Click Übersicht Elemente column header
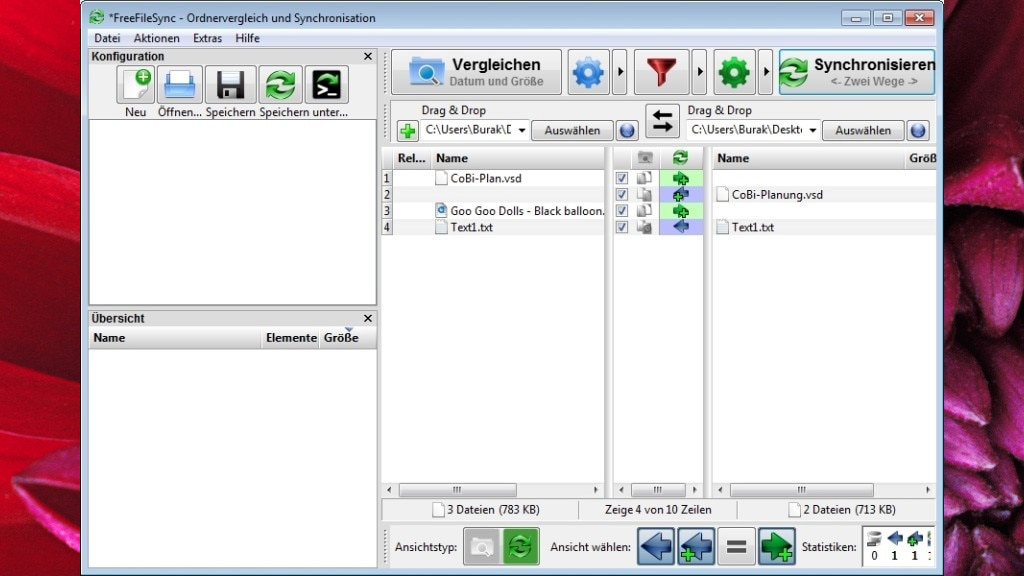Image resolution: width=1024 pixels, height=576 pixels. click(291, 338)
